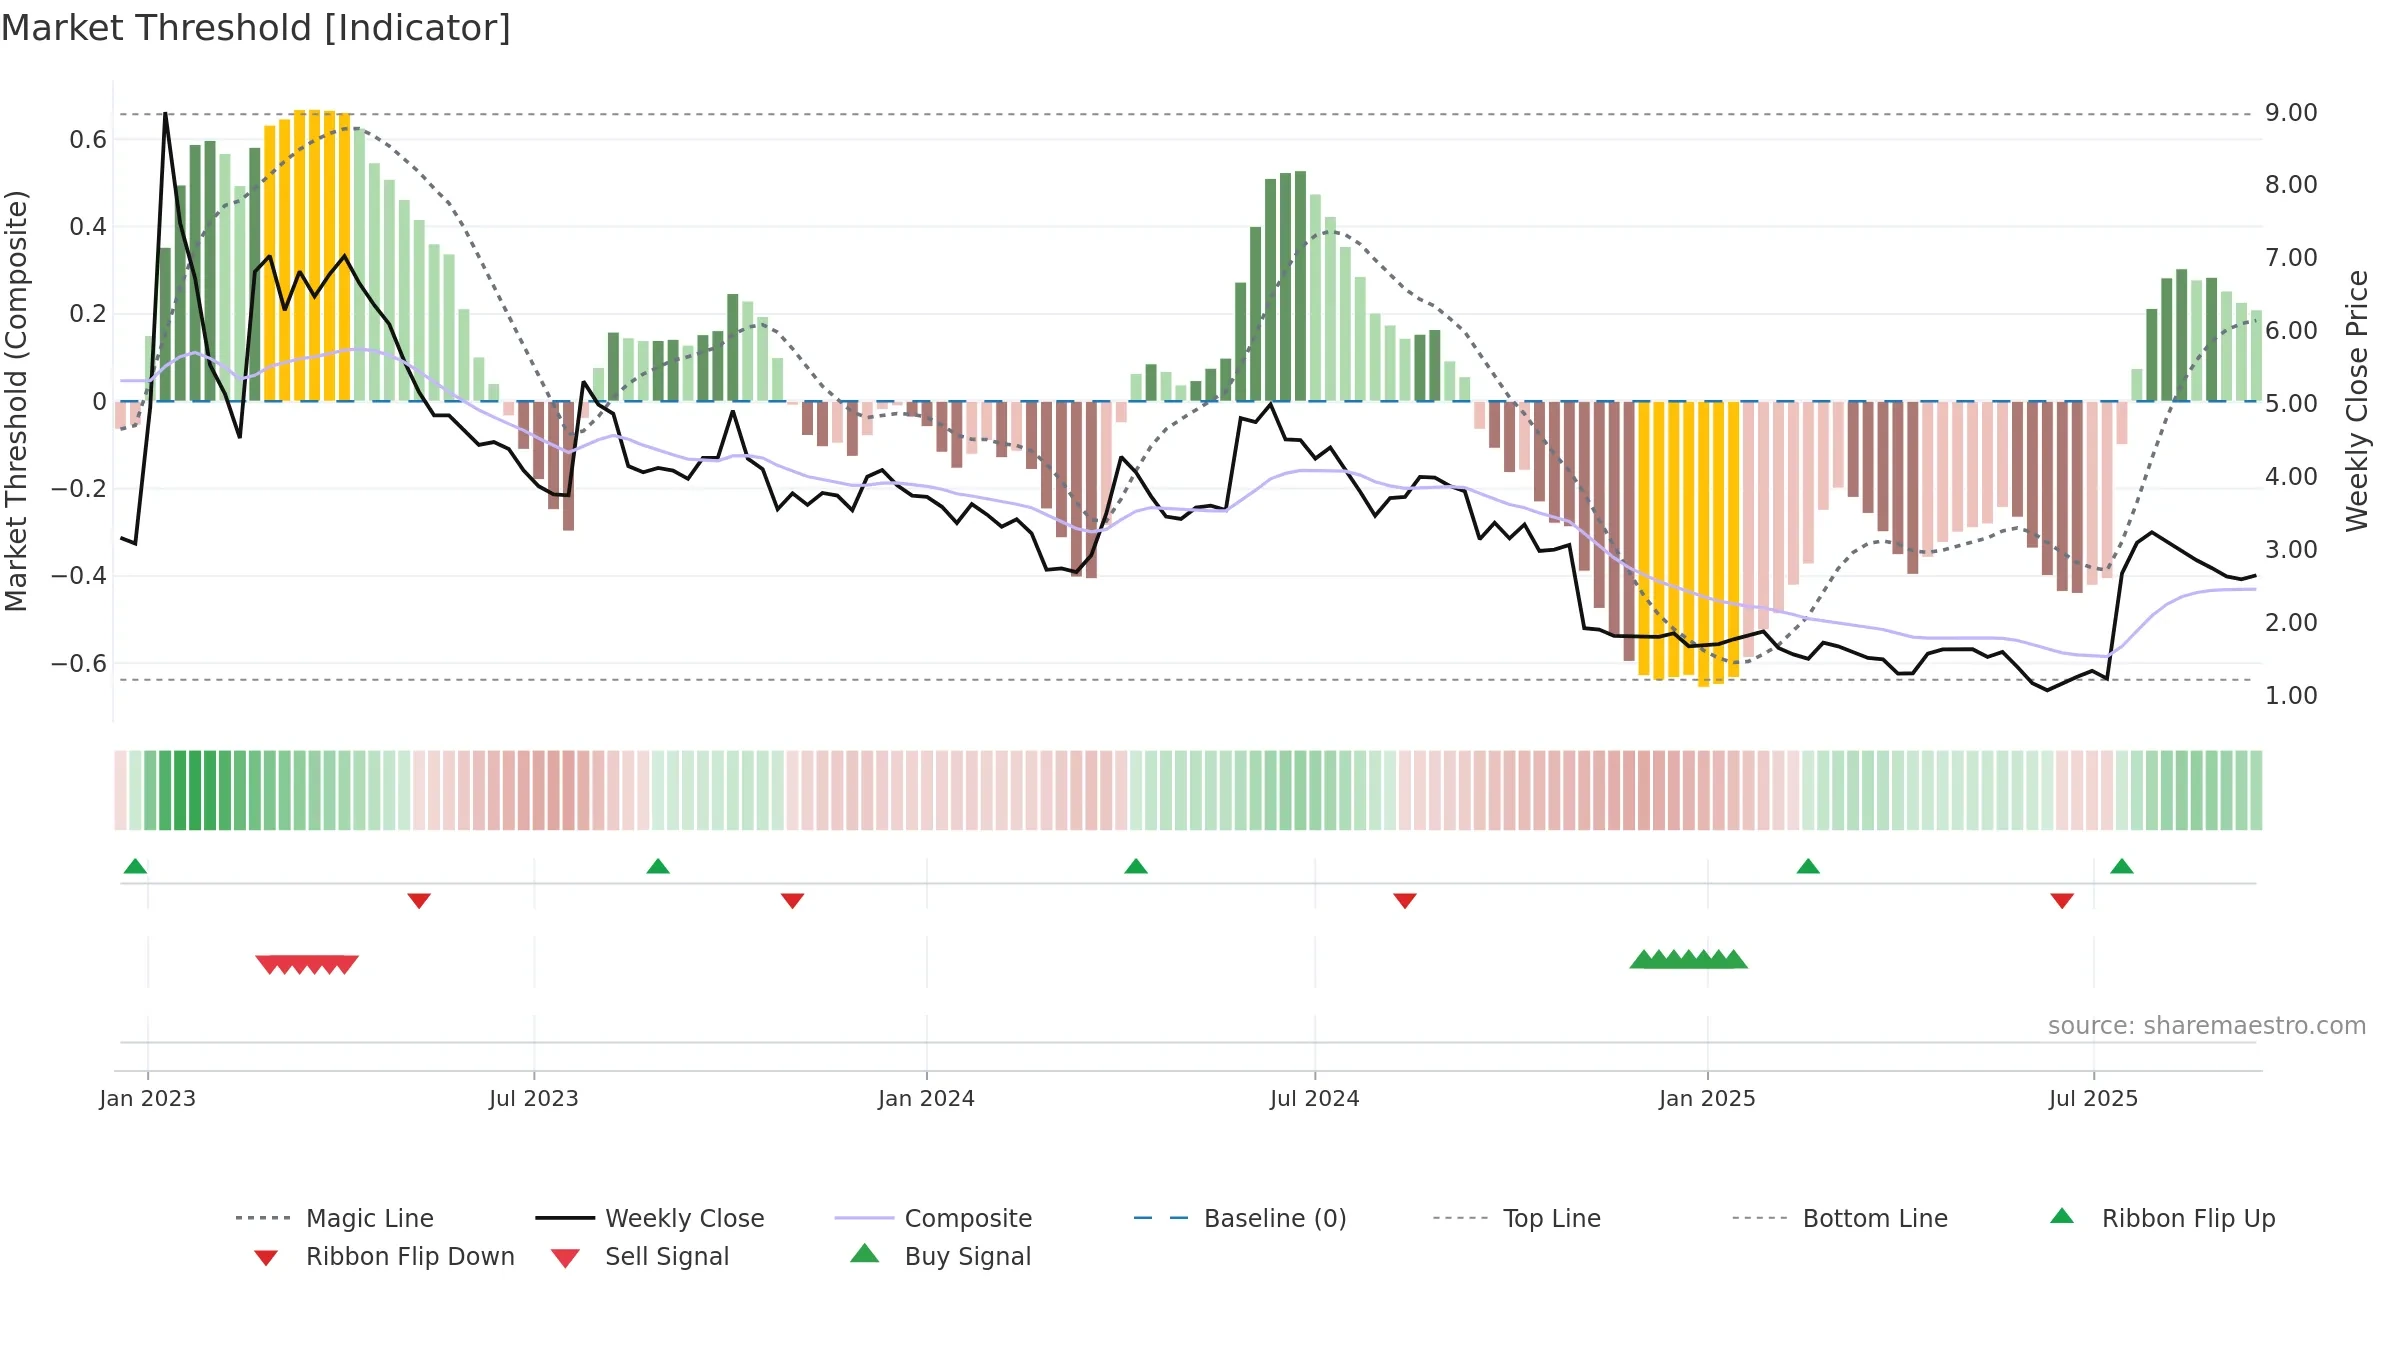
Task: Toggle the Top Line legend entry
Action: tap(1516, 1218)
